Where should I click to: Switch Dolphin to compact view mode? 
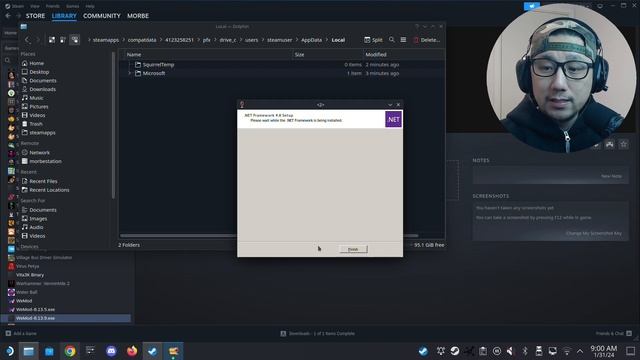63,40
